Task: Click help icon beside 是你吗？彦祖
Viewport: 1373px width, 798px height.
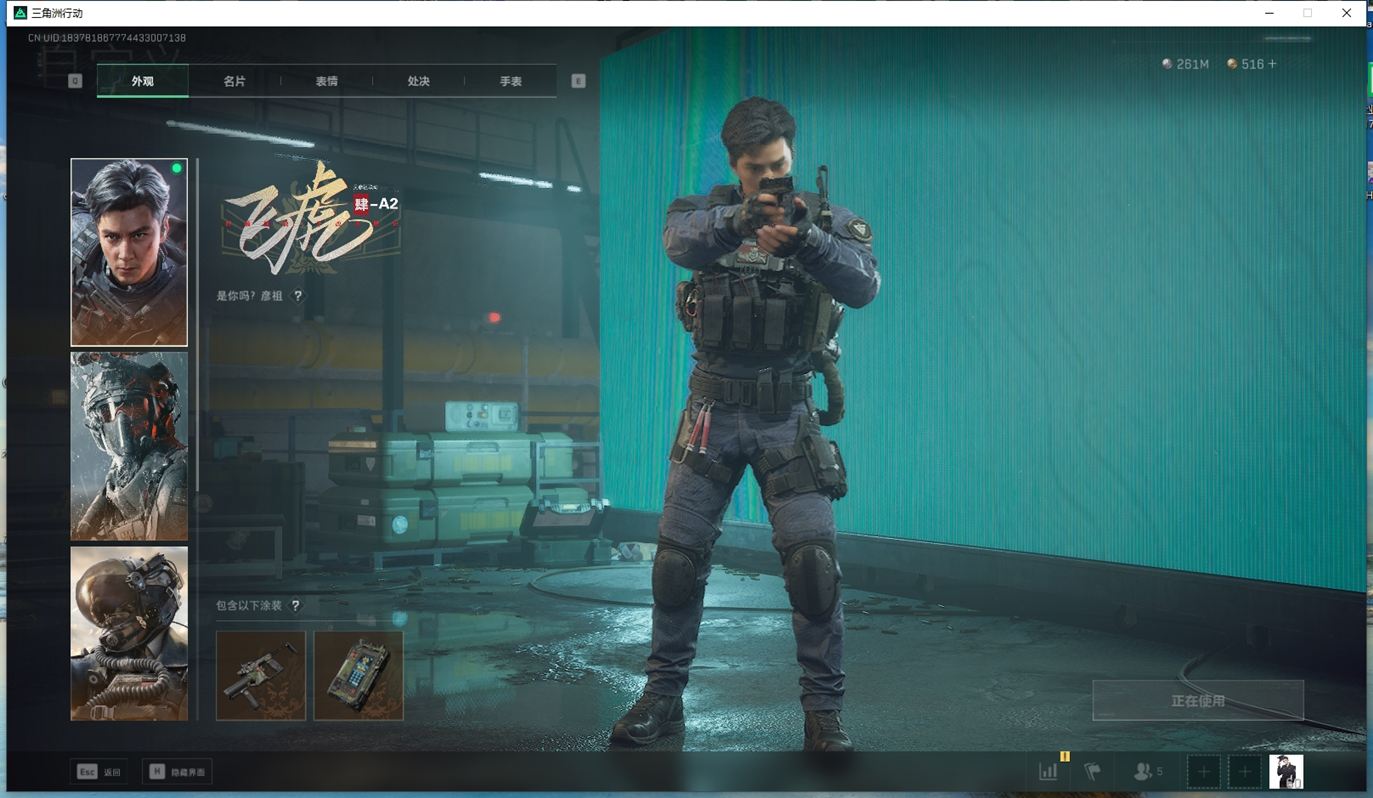Action: coord(298,296)
